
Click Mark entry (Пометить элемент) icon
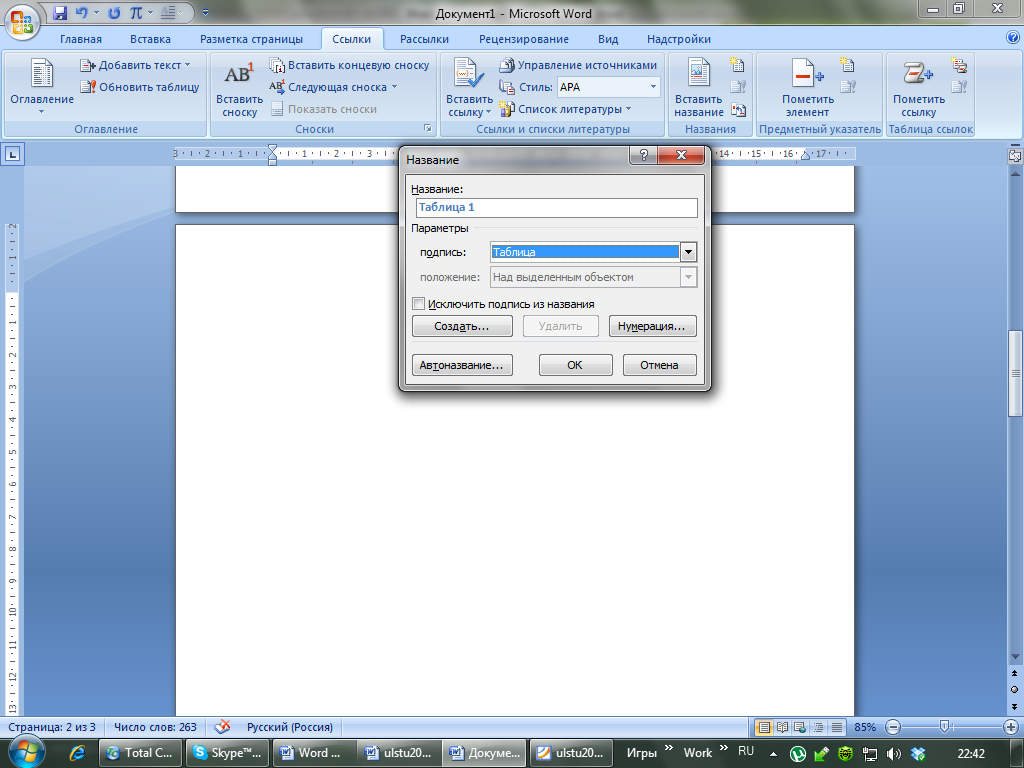click(807, 87)
